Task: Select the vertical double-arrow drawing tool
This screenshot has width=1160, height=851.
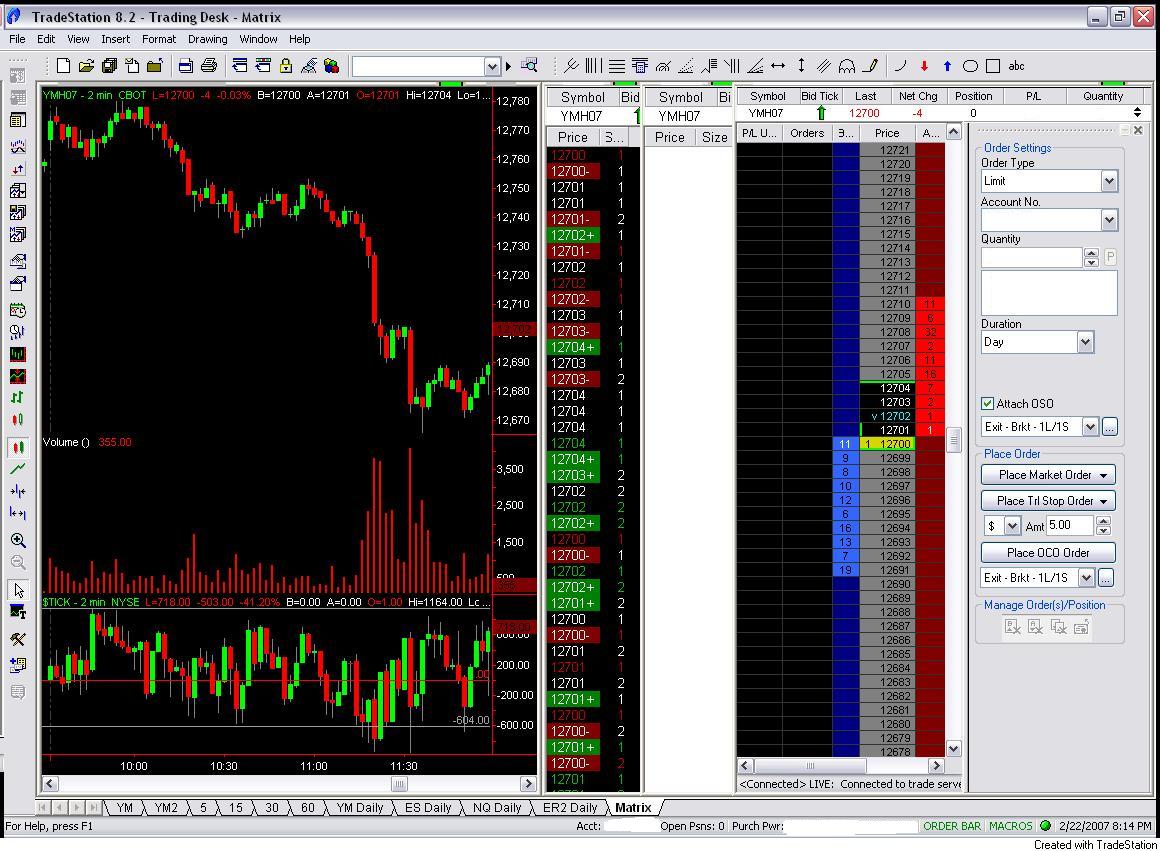Action: tap(801, 66)
